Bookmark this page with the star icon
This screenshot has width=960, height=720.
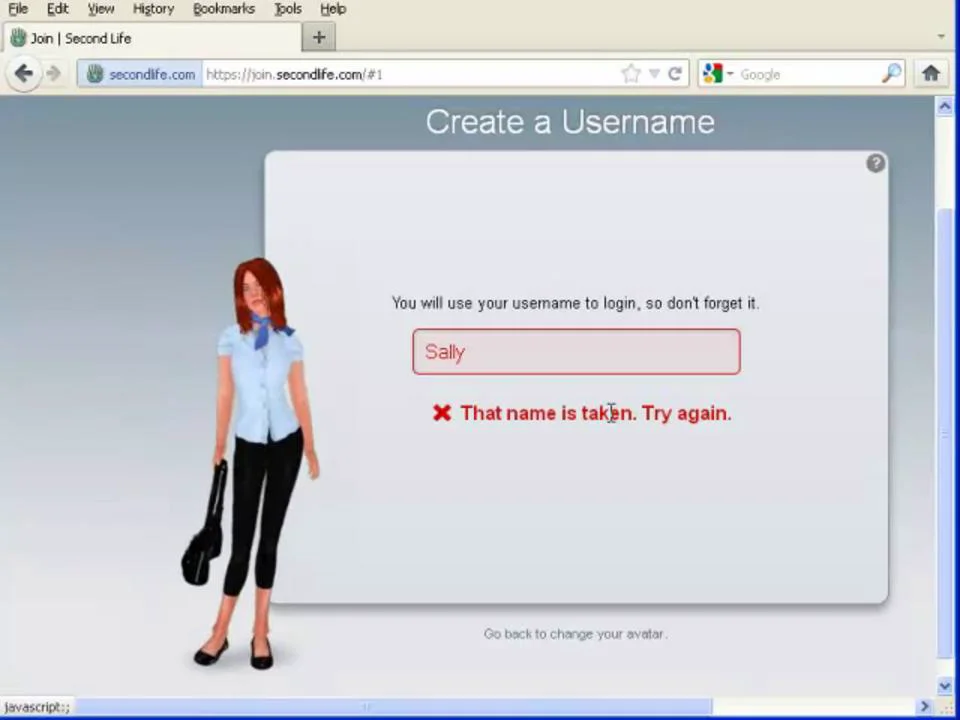[631, 74]
